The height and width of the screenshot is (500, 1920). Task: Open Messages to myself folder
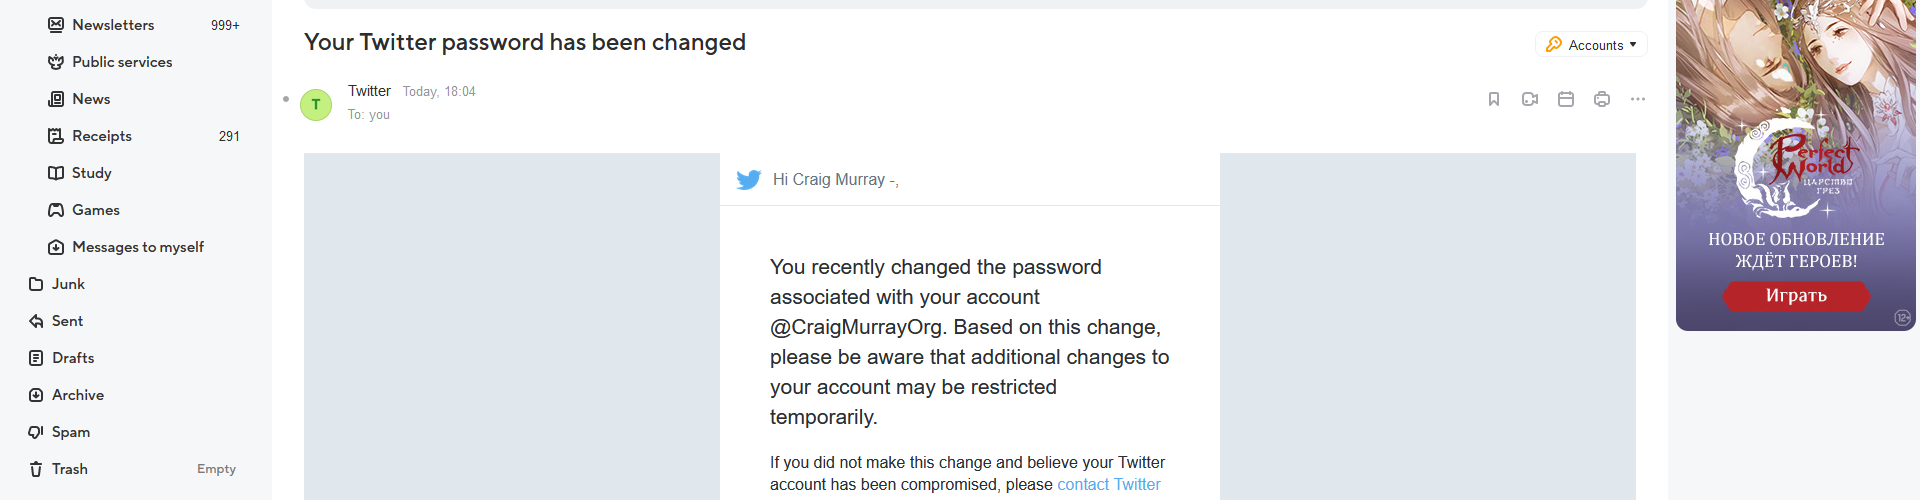[x=138, y=247]
